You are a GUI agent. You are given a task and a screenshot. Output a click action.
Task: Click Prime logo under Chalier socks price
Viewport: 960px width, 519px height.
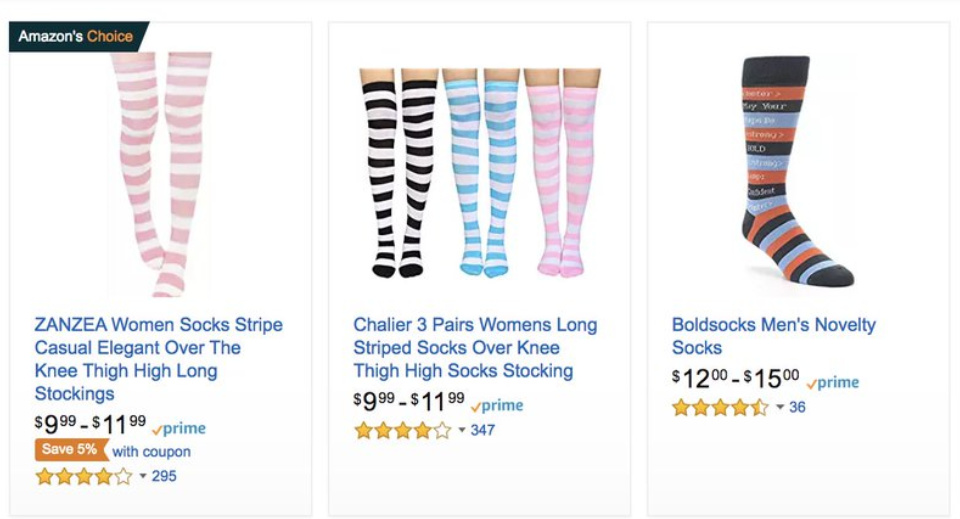pyautogui.click(x=498, y=405)
